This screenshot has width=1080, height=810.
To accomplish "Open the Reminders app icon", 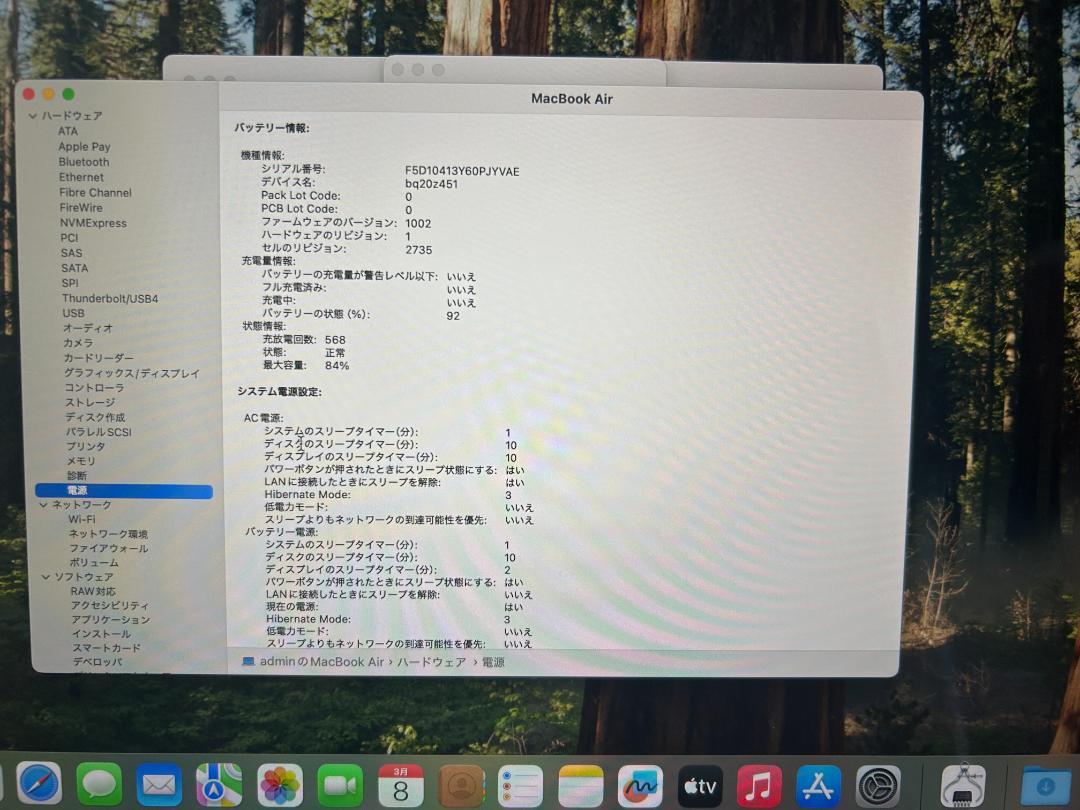I will [521, 786].
